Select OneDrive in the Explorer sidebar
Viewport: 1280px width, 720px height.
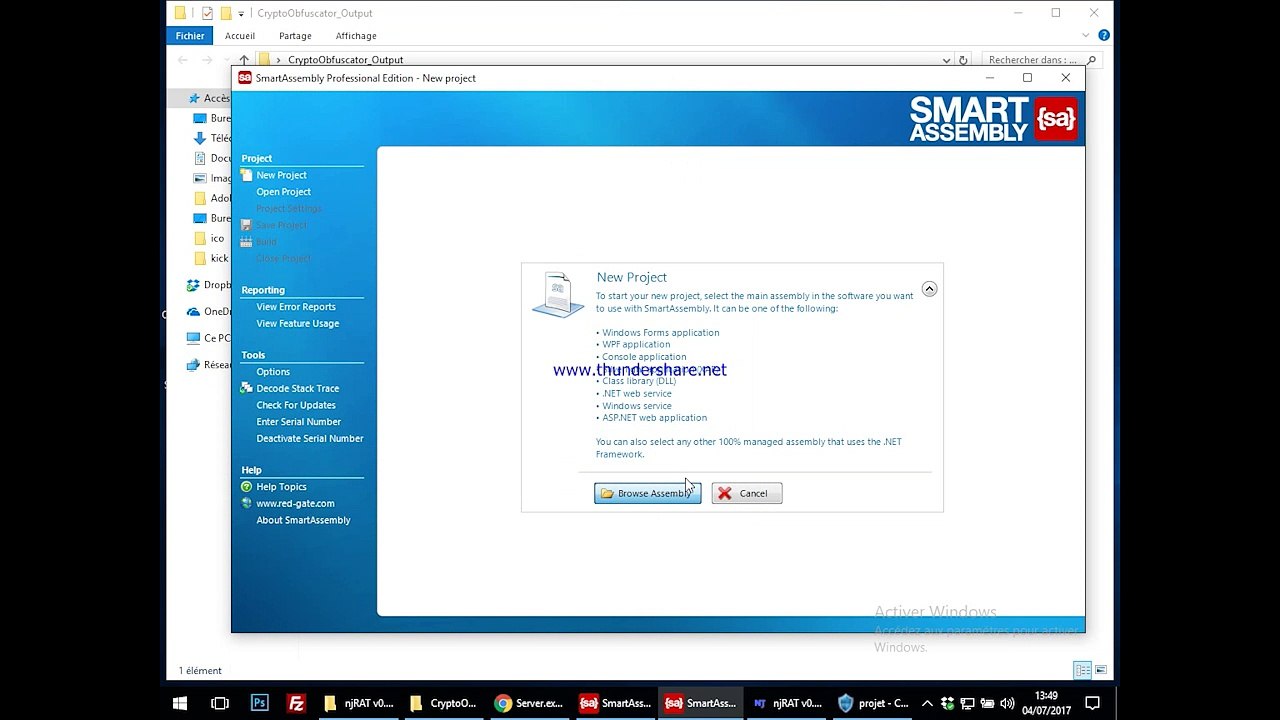(x=209, y=312)
